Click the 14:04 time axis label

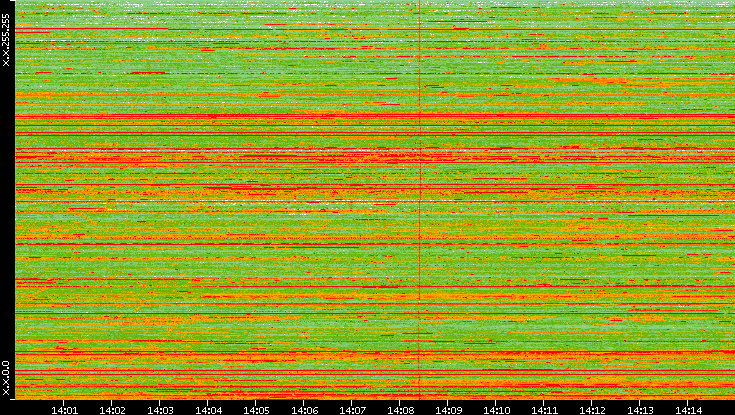(208, 410)
